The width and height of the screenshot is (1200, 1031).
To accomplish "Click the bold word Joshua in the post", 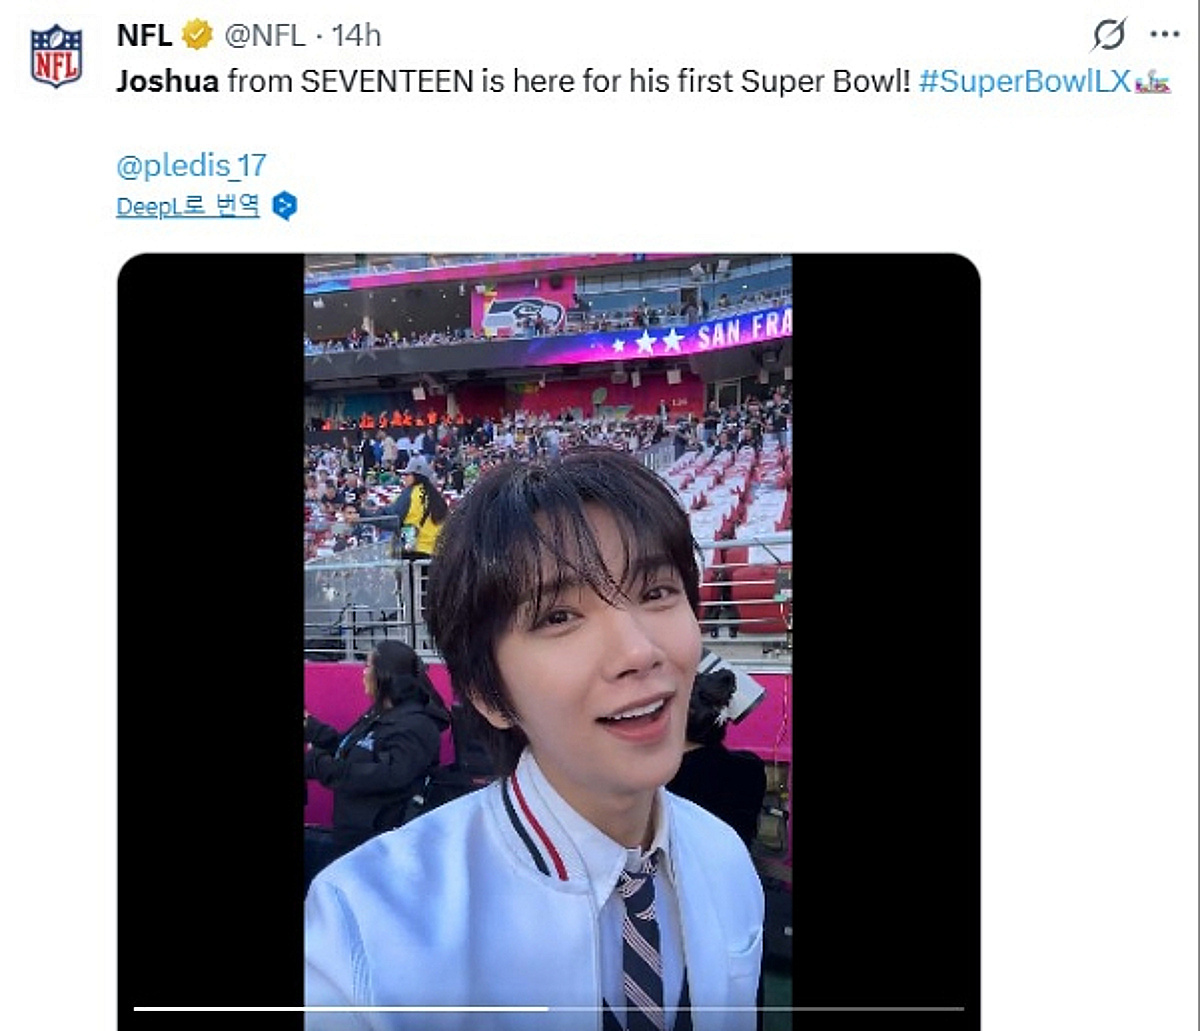I will click(167, 81).
